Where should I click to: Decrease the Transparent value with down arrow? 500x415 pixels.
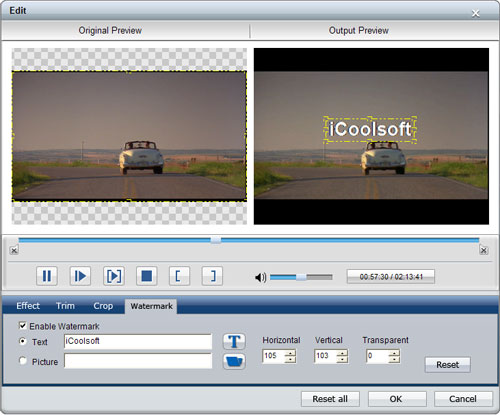pyautogui.click(x=394, y=359)
